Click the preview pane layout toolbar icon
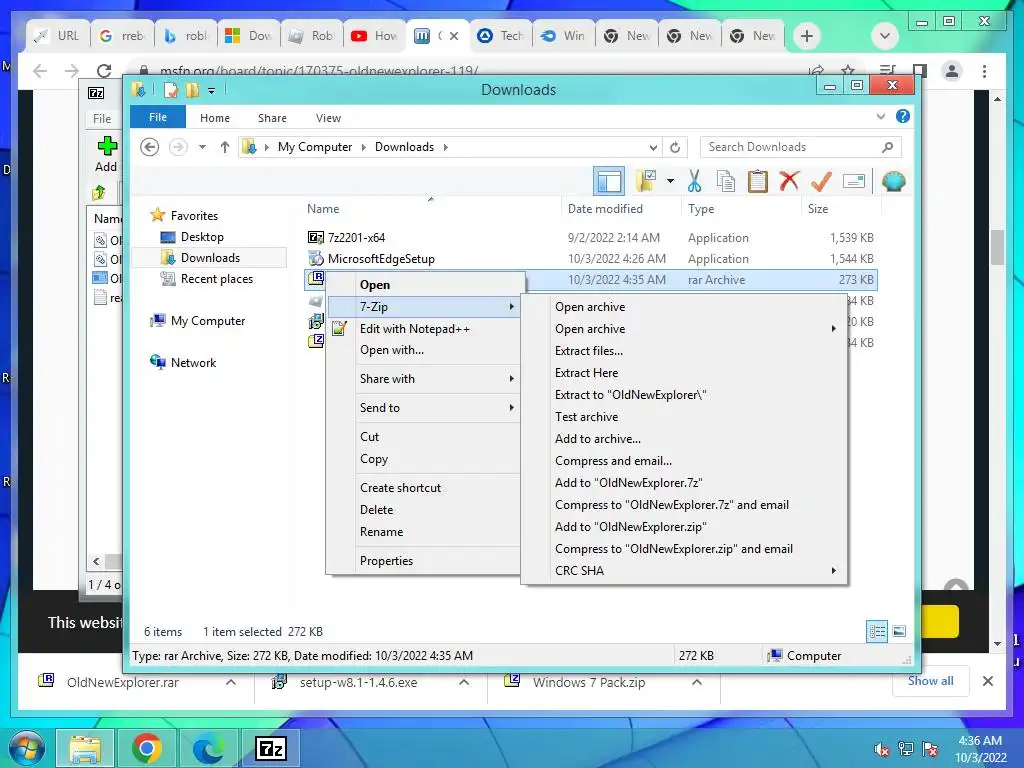The height and width of the screenshot is (768, 1024). tap(609, 181)
